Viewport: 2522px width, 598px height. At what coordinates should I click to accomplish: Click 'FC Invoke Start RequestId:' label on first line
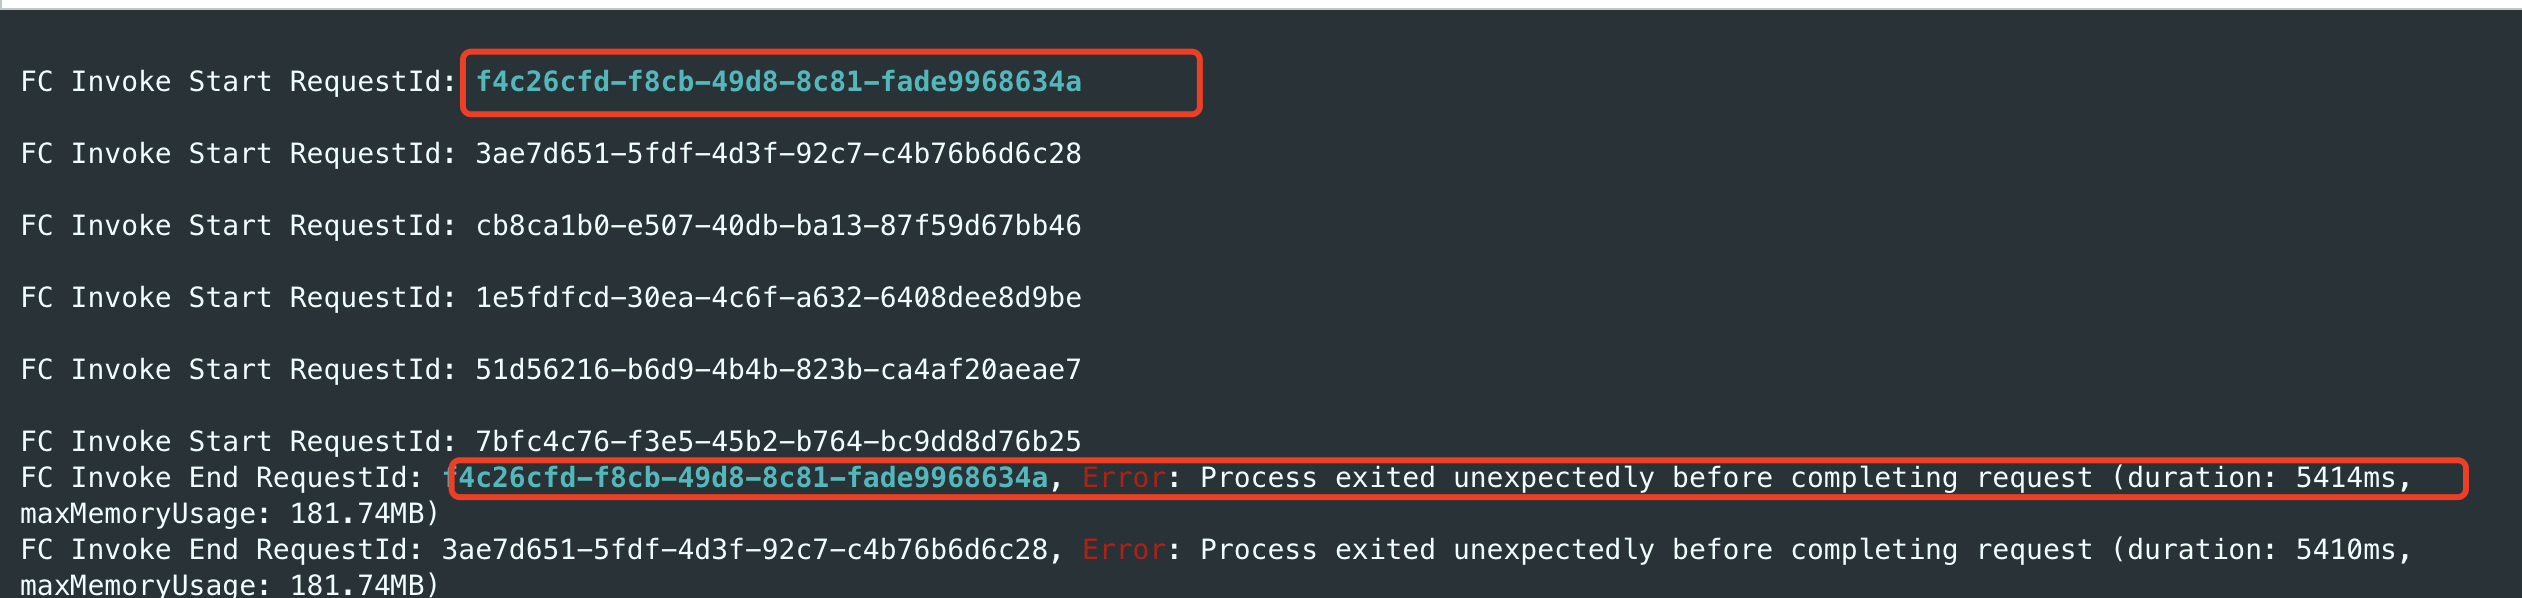click(x=238, y=82)
